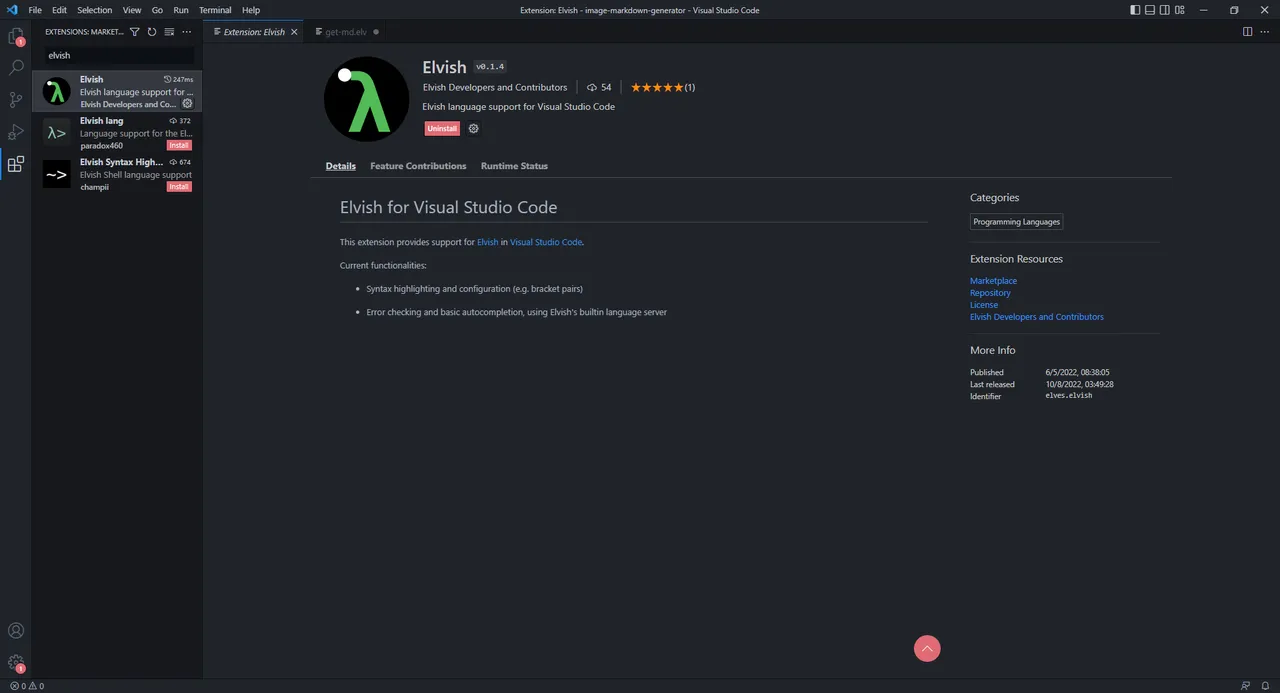Screen dimensions: 1280x693
Task: Open the Marketplace resource link
Action: coord(993,281)
